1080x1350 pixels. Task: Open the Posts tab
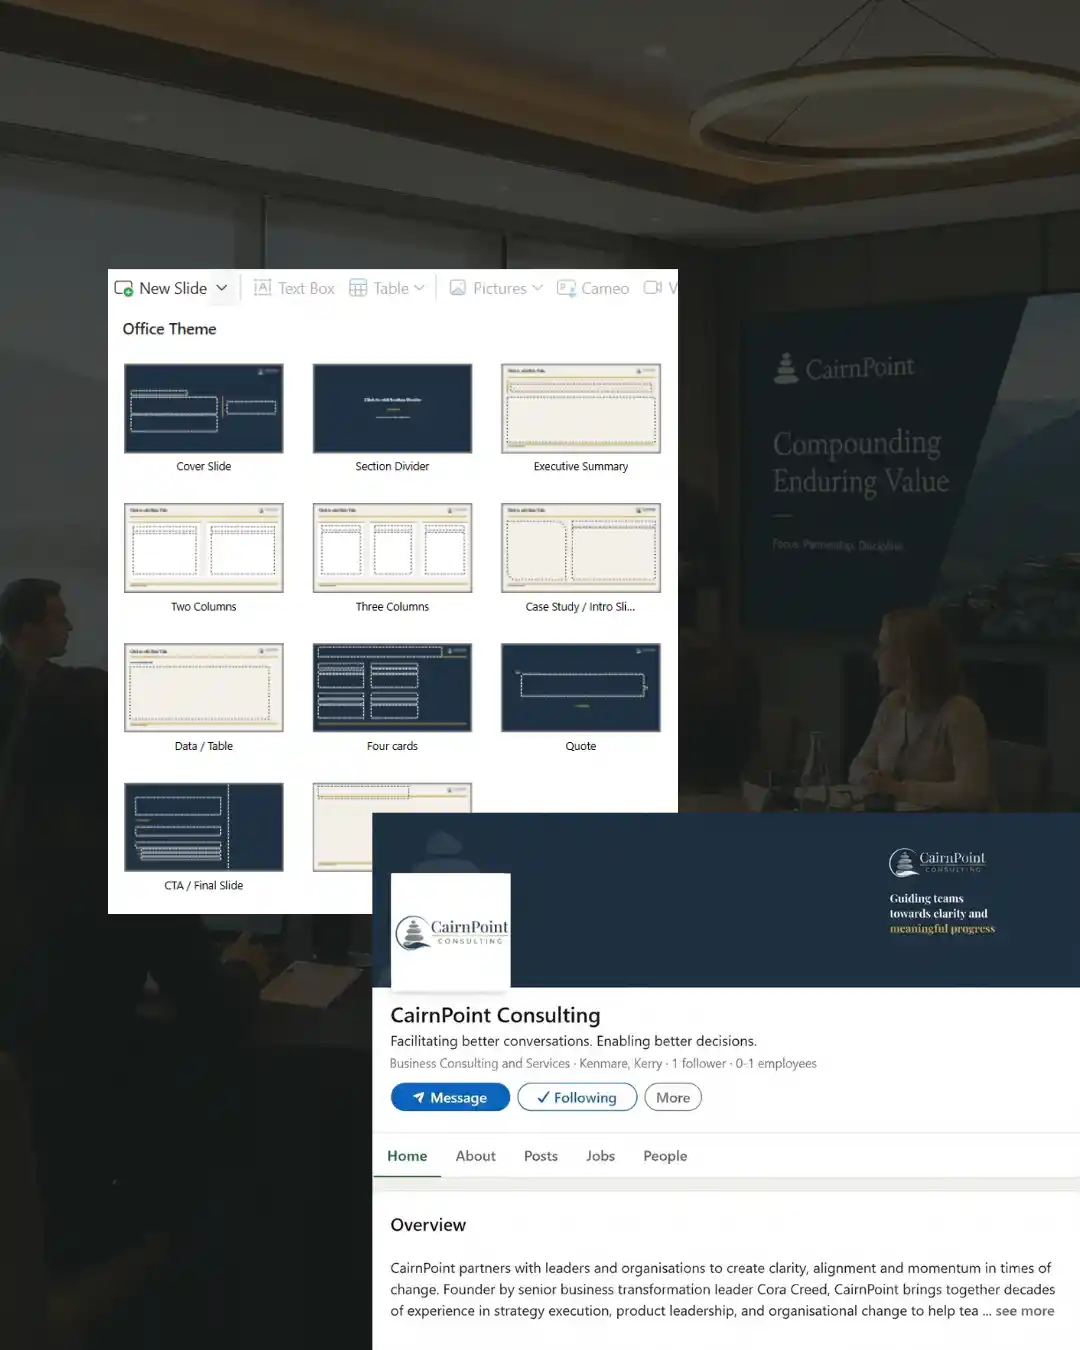(x=541, y=1156)
